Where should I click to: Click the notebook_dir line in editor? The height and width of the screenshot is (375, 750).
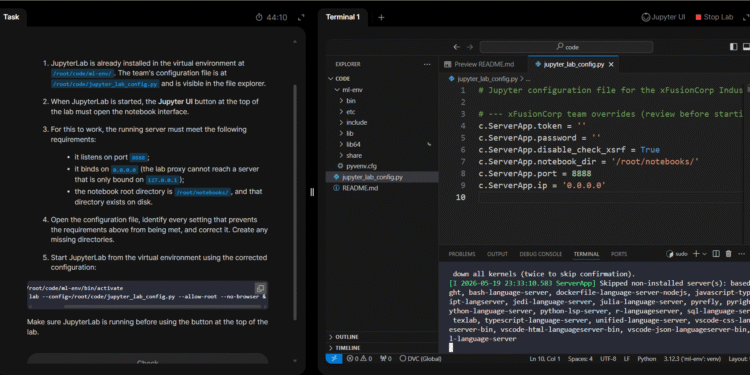pos(588,162)
